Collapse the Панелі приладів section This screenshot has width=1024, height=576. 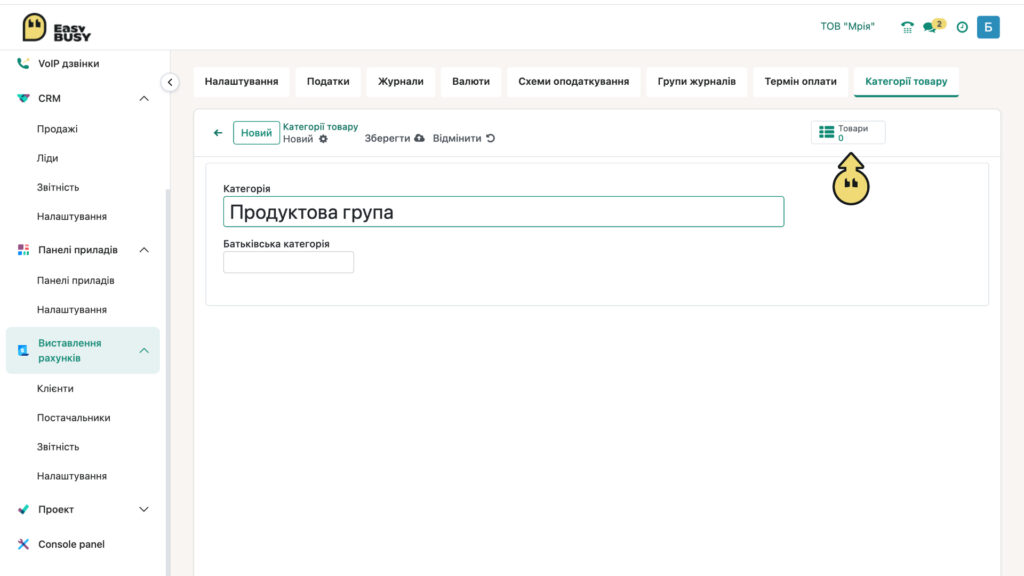tap(144, 249)
